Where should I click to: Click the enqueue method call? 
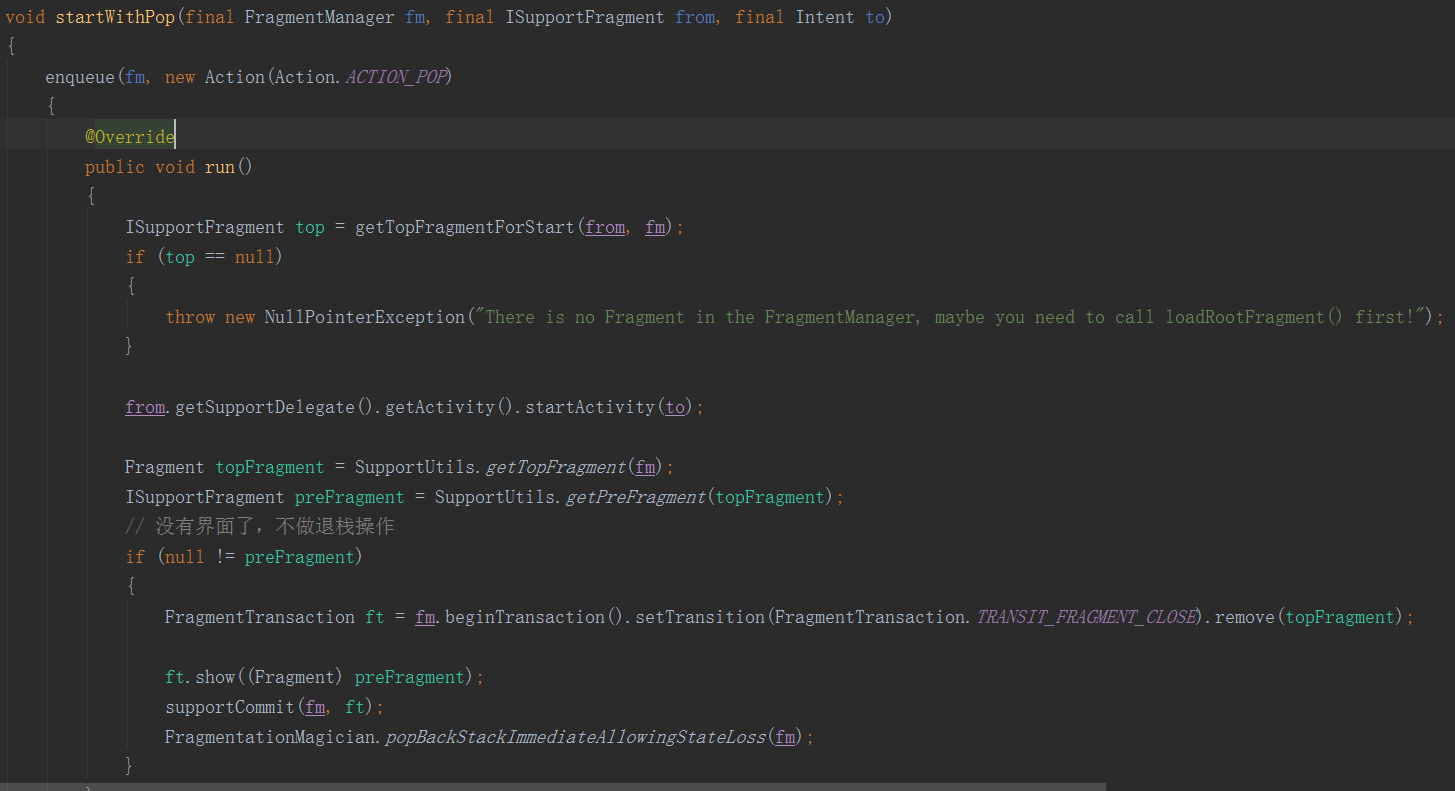click(79, 76)
